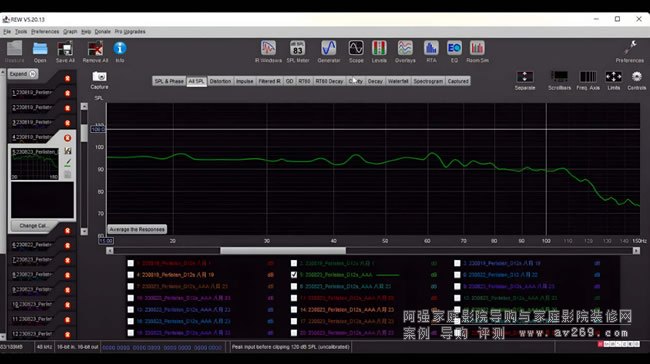
Task: Launch the signal Generator
Action: tap(329, 52)
